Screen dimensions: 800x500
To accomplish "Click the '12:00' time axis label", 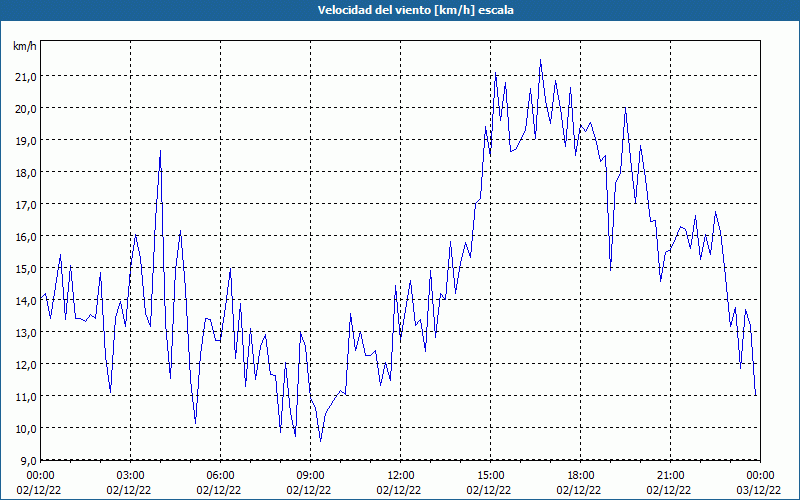I will click(x=401, y=476).
